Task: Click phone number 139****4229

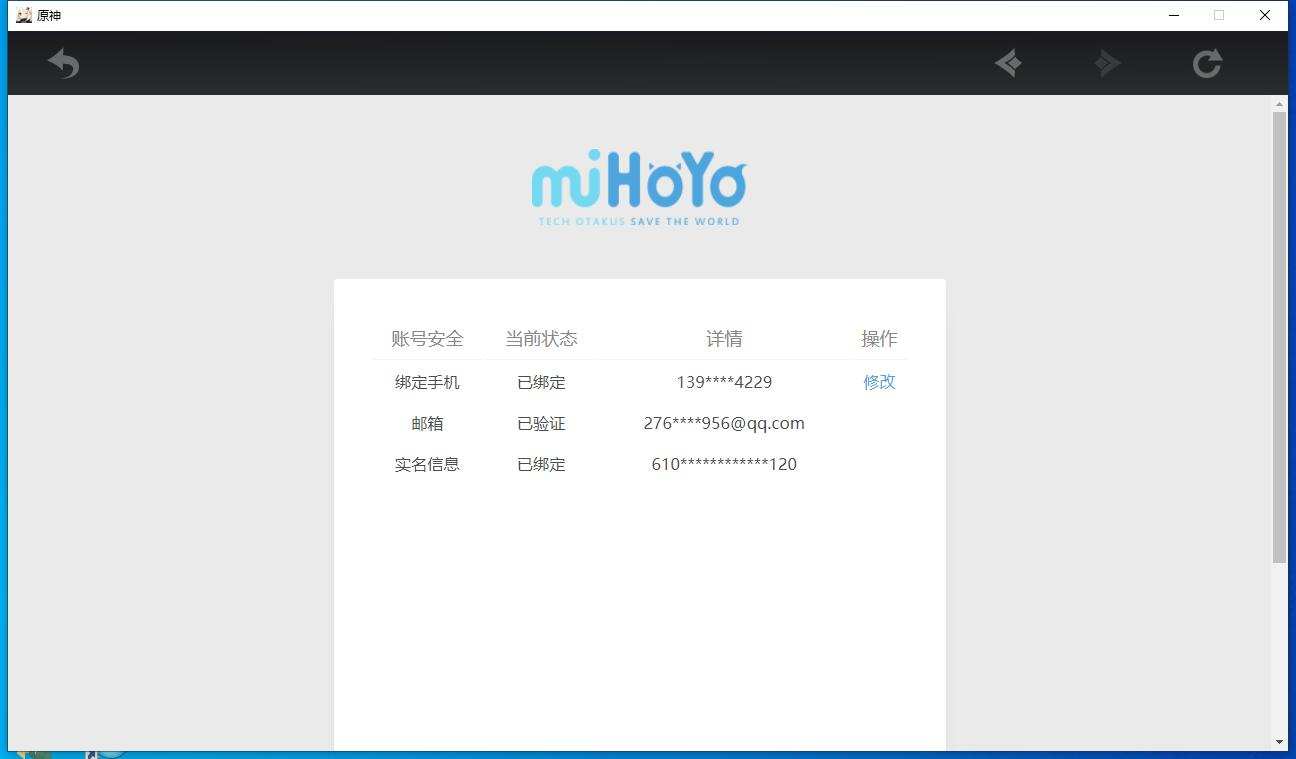Action: point(724,382)
